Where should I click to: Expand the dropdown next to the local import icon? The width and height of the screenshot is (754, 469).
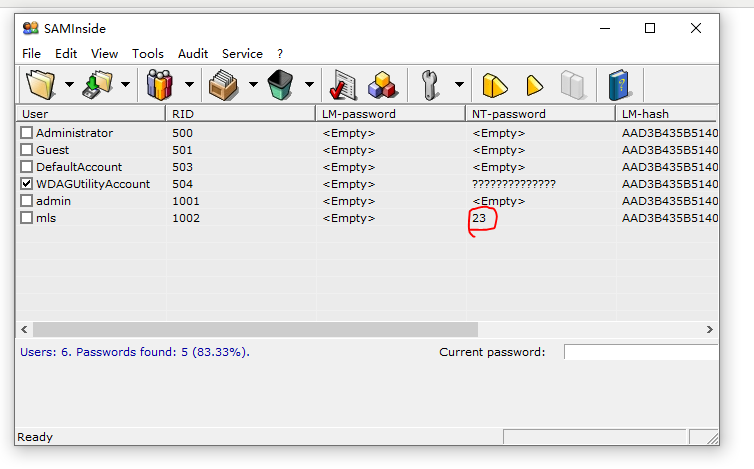(126, 85)
